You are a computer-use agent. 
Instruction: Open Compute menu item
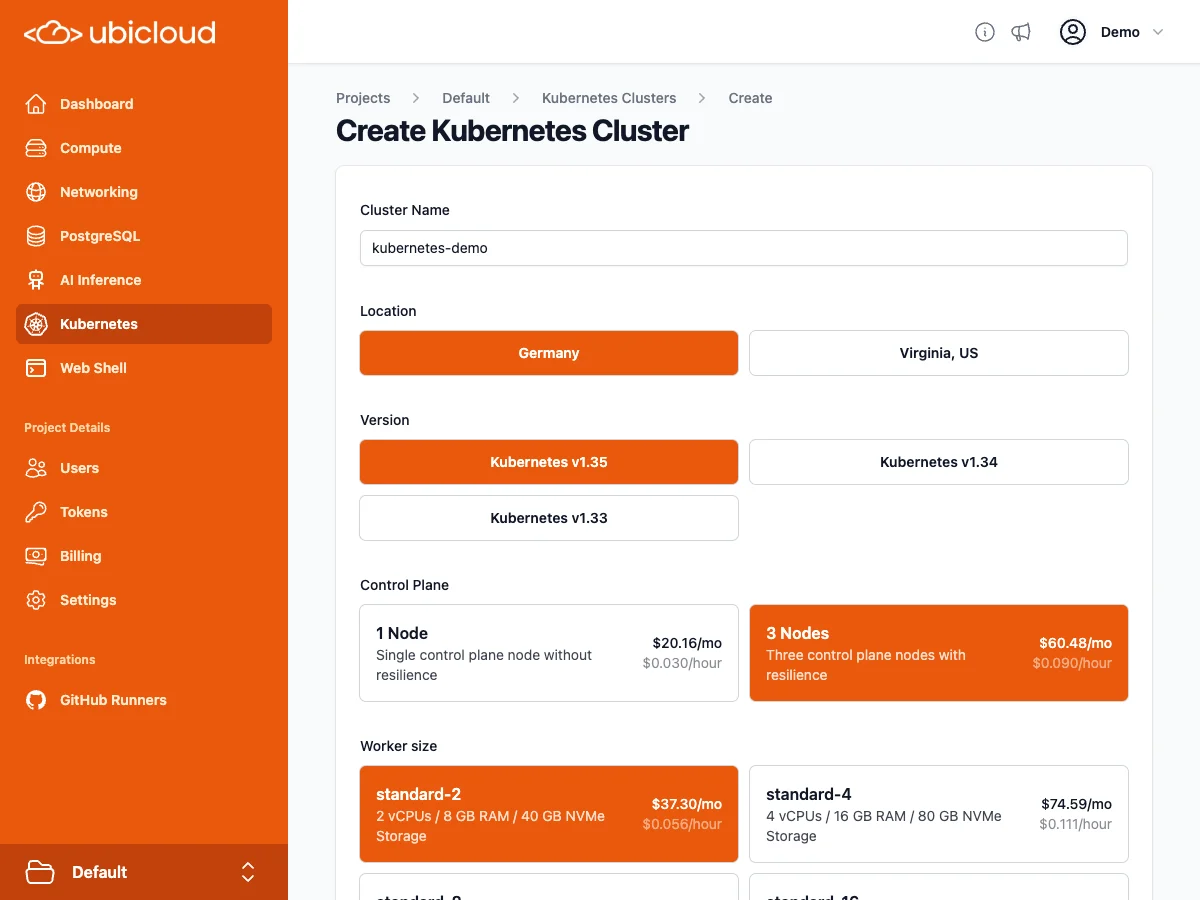pyautogui.click(x=144, y=148)
